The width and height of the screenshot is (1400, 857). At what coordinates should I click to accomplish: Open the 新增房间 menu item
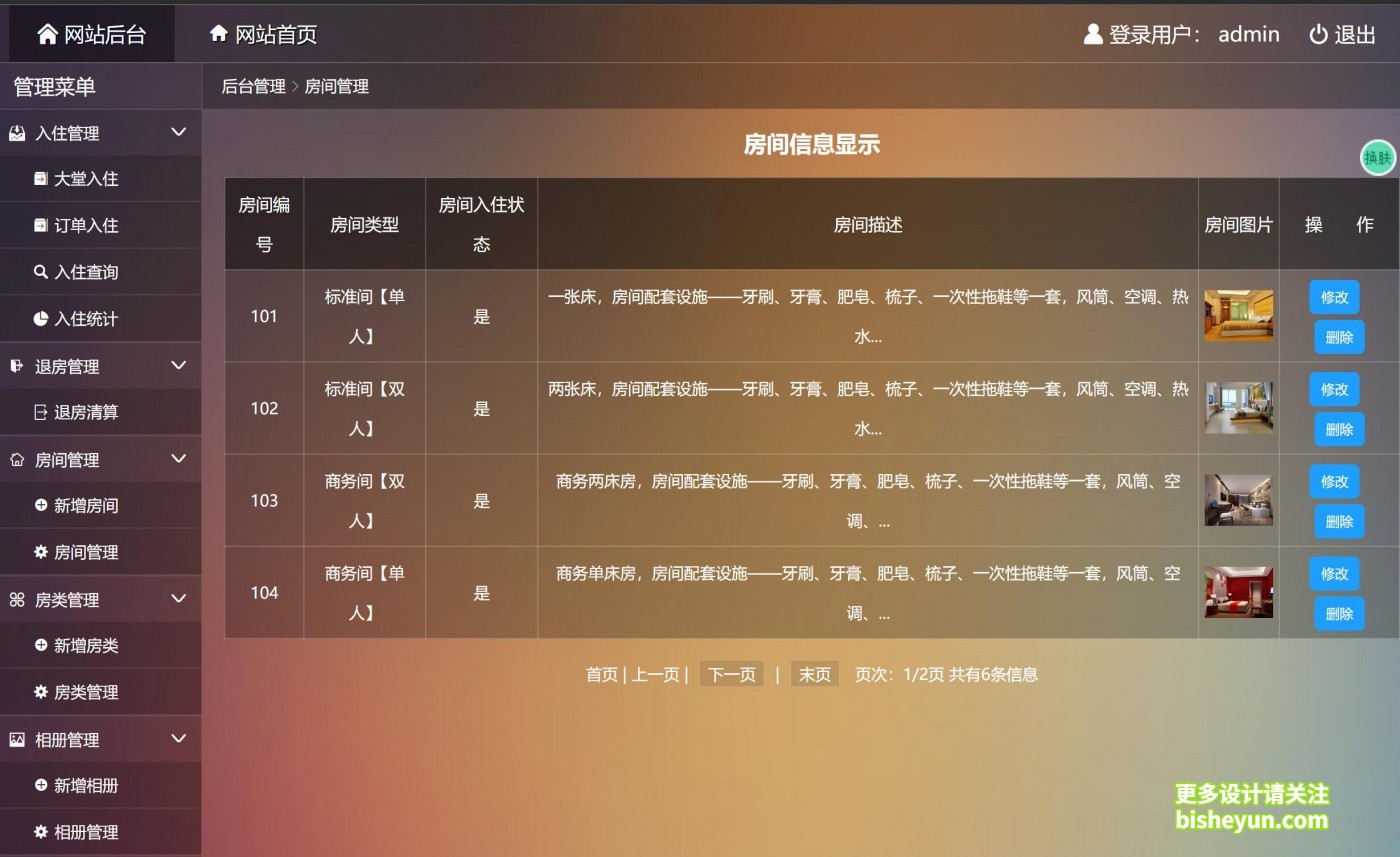[x=100, y=505]
